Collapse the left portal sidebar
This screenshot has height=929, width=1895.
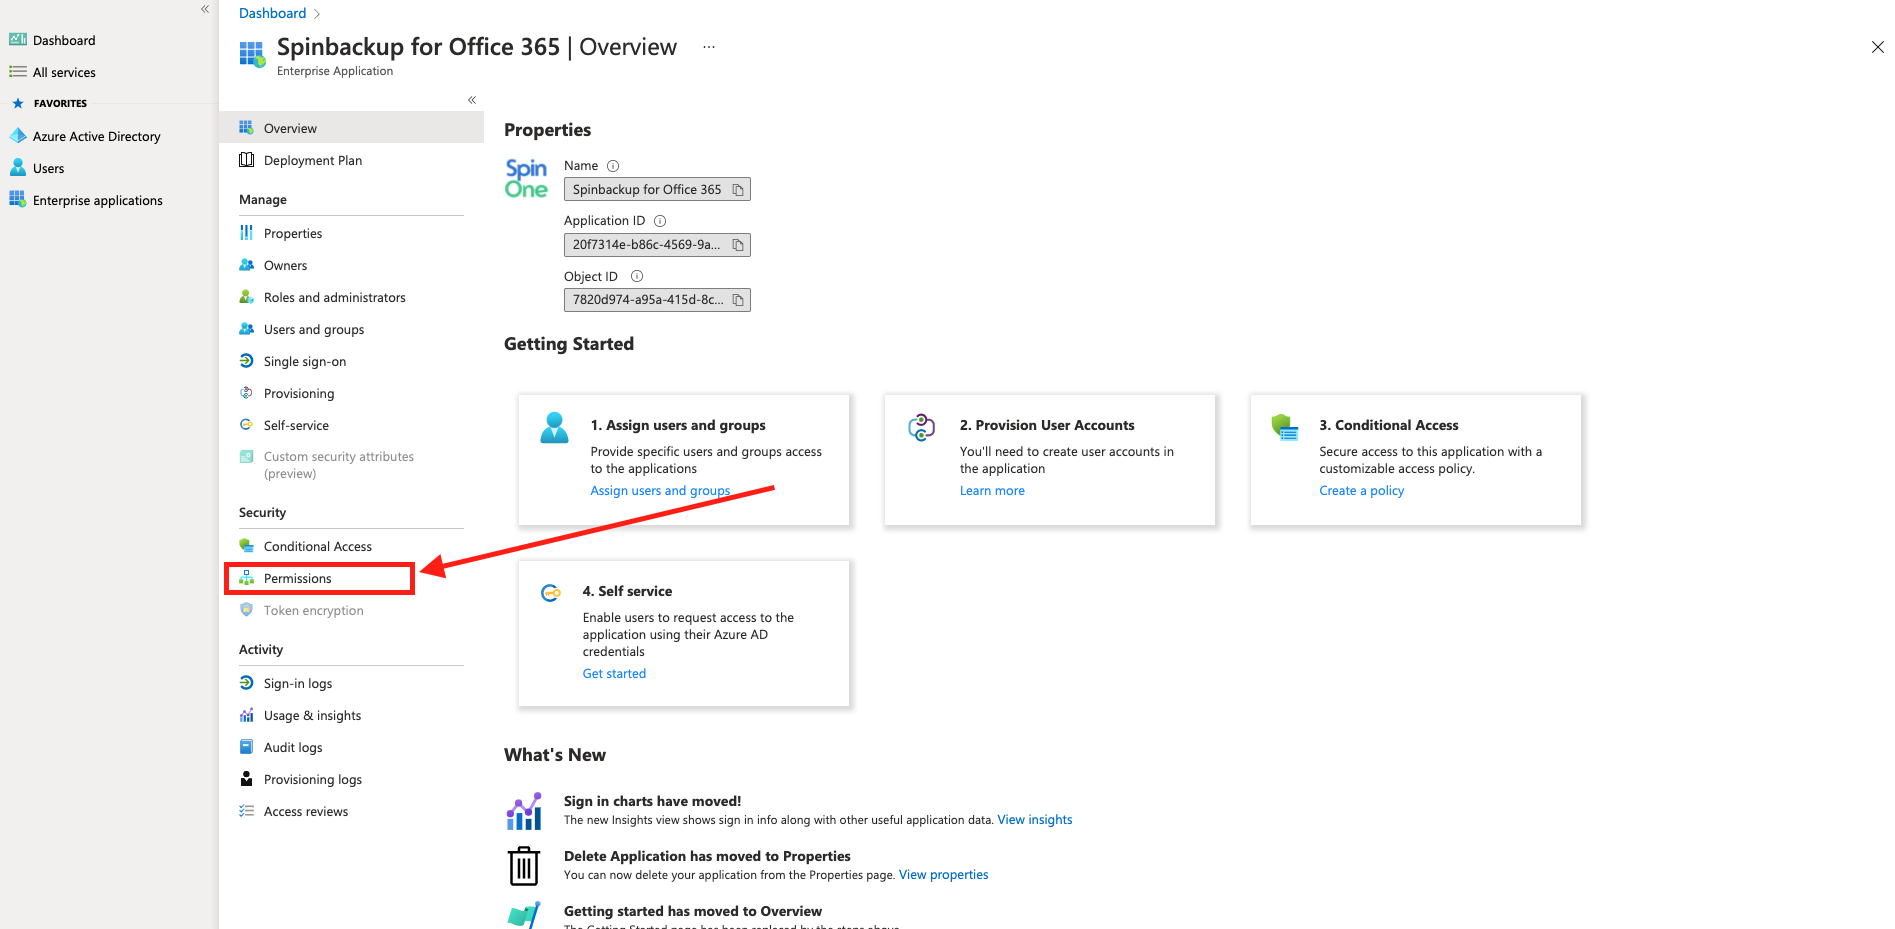click(x=205, y=9)
